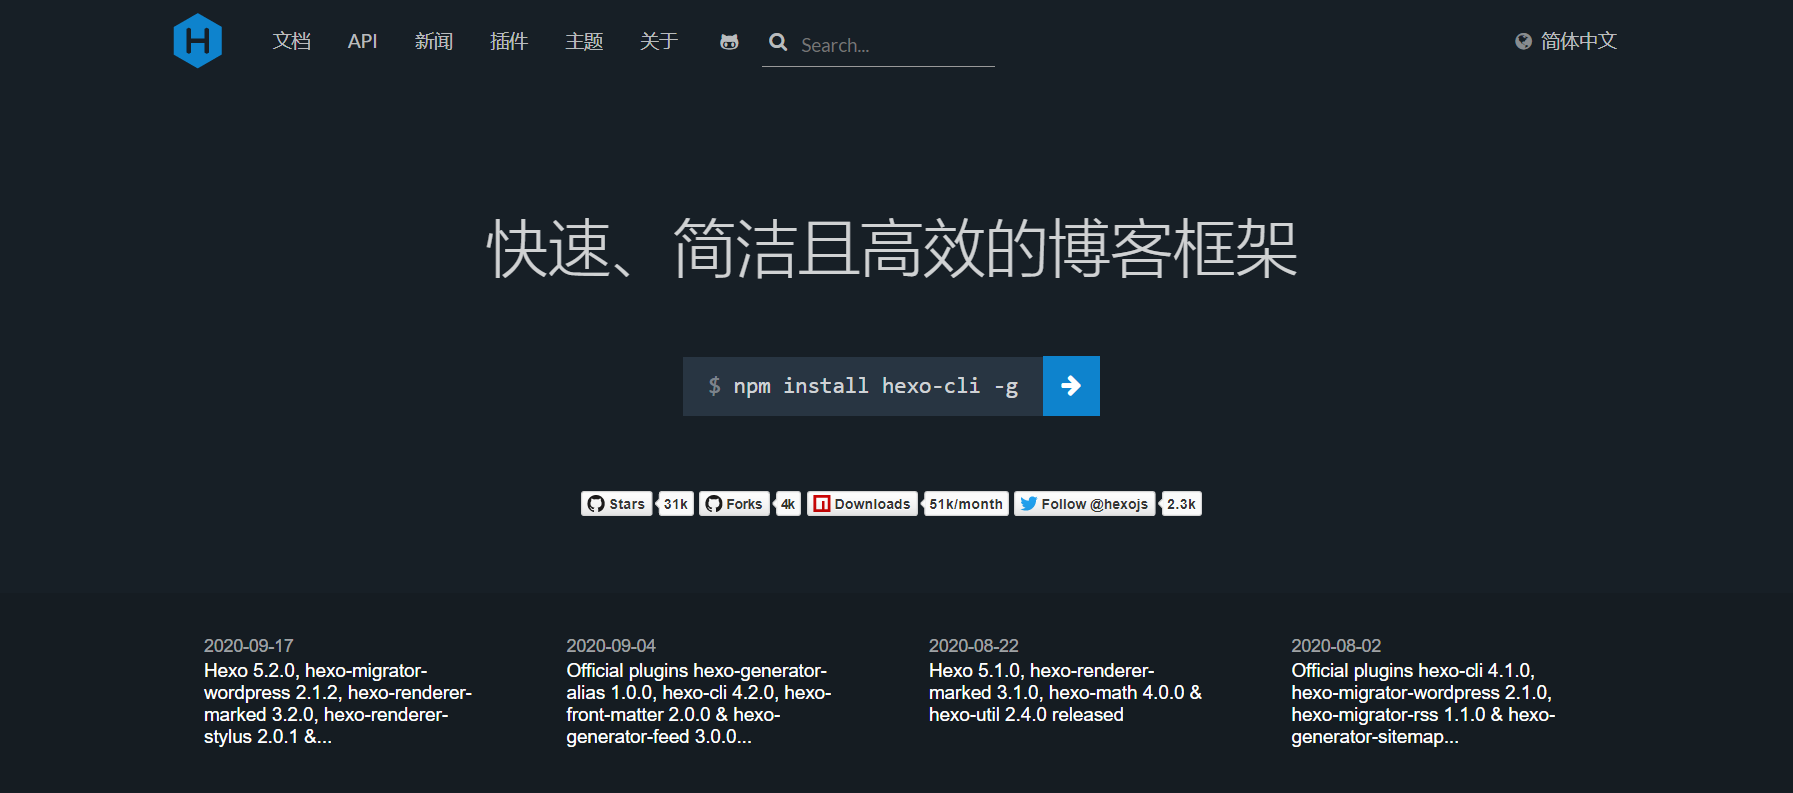
Task: Open the 关于 about page
Action: pos(659,41)
